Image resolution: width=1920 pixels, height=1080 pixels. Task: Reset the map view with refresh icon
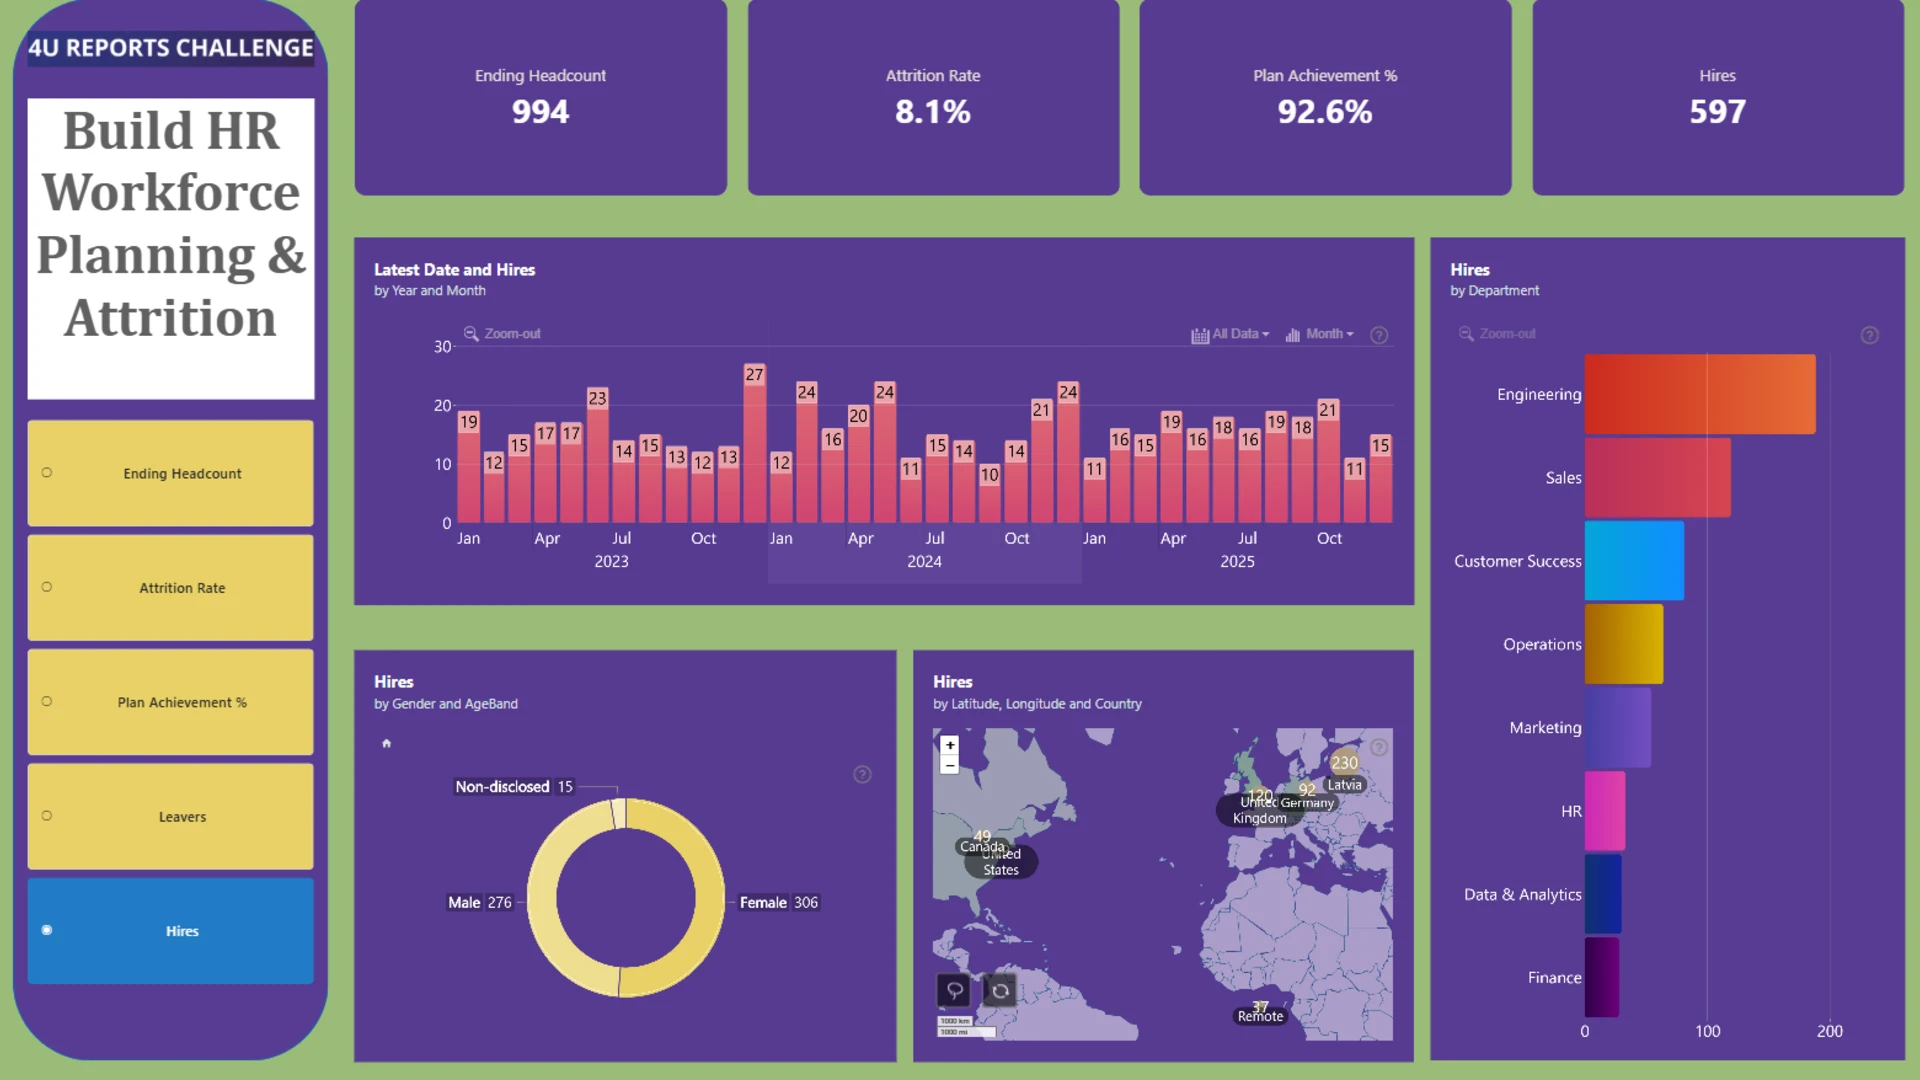pos(1000,990)
